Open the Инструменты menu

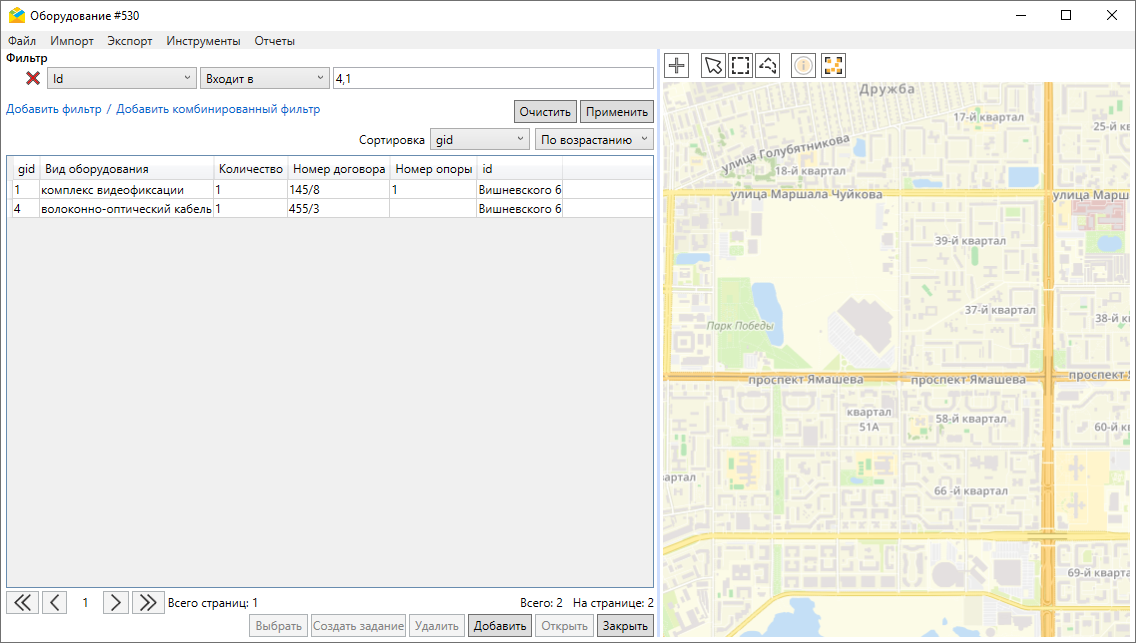click(x=203, y=41)
